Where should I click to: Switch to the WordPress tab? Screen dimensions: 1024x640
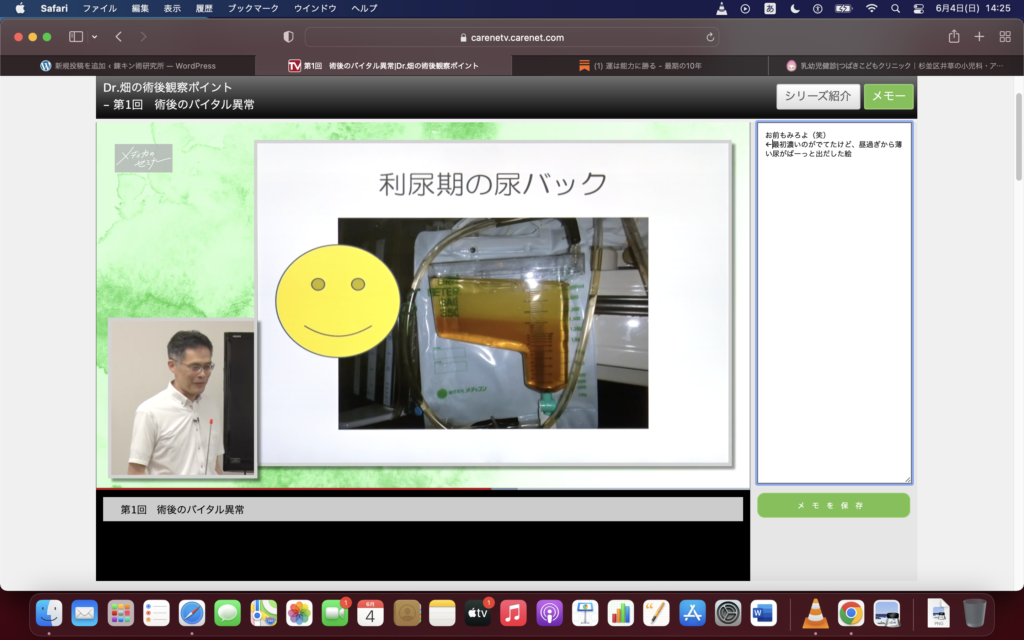point(128,66)
